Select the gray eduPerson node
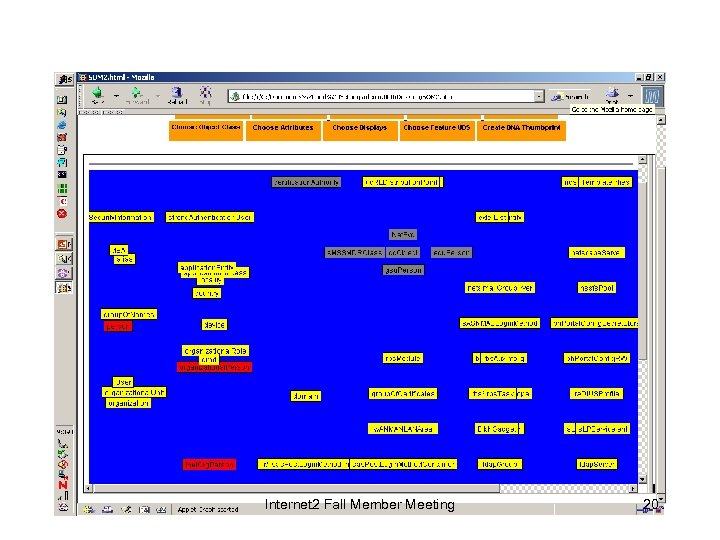 (x=451, y=253)
